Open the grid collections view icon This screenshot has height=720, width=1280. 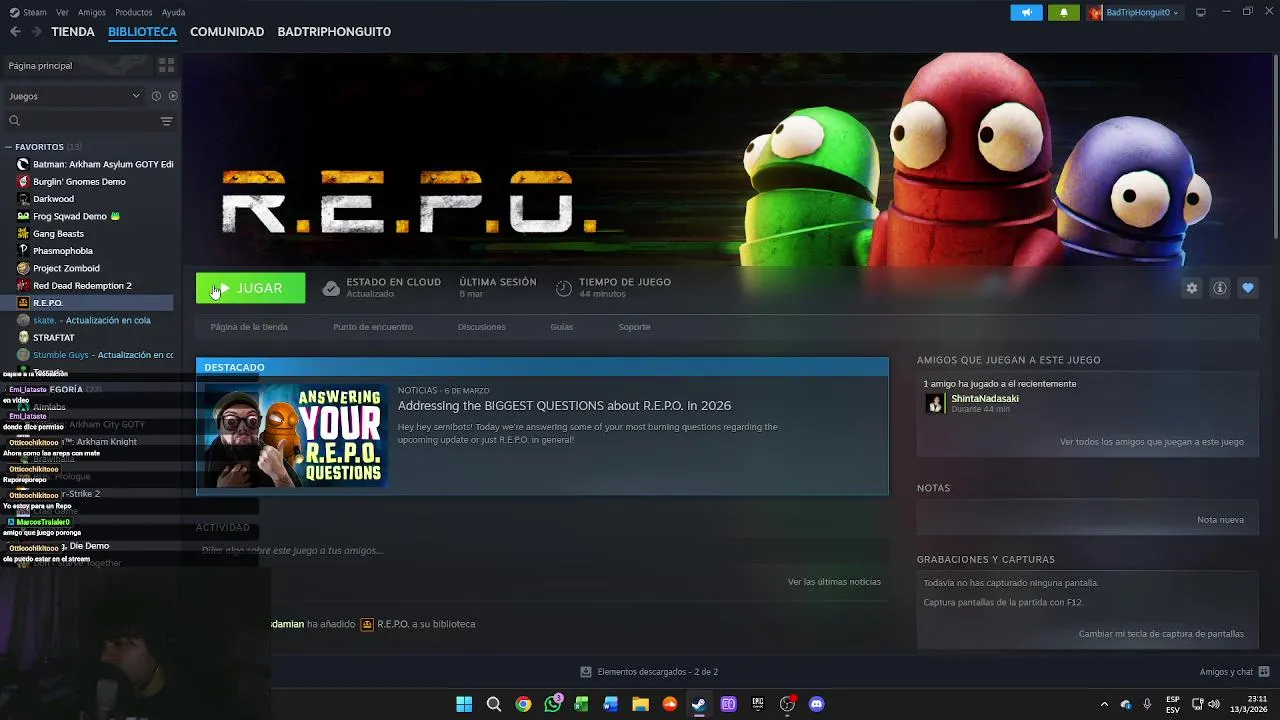(x=166, y=65)
